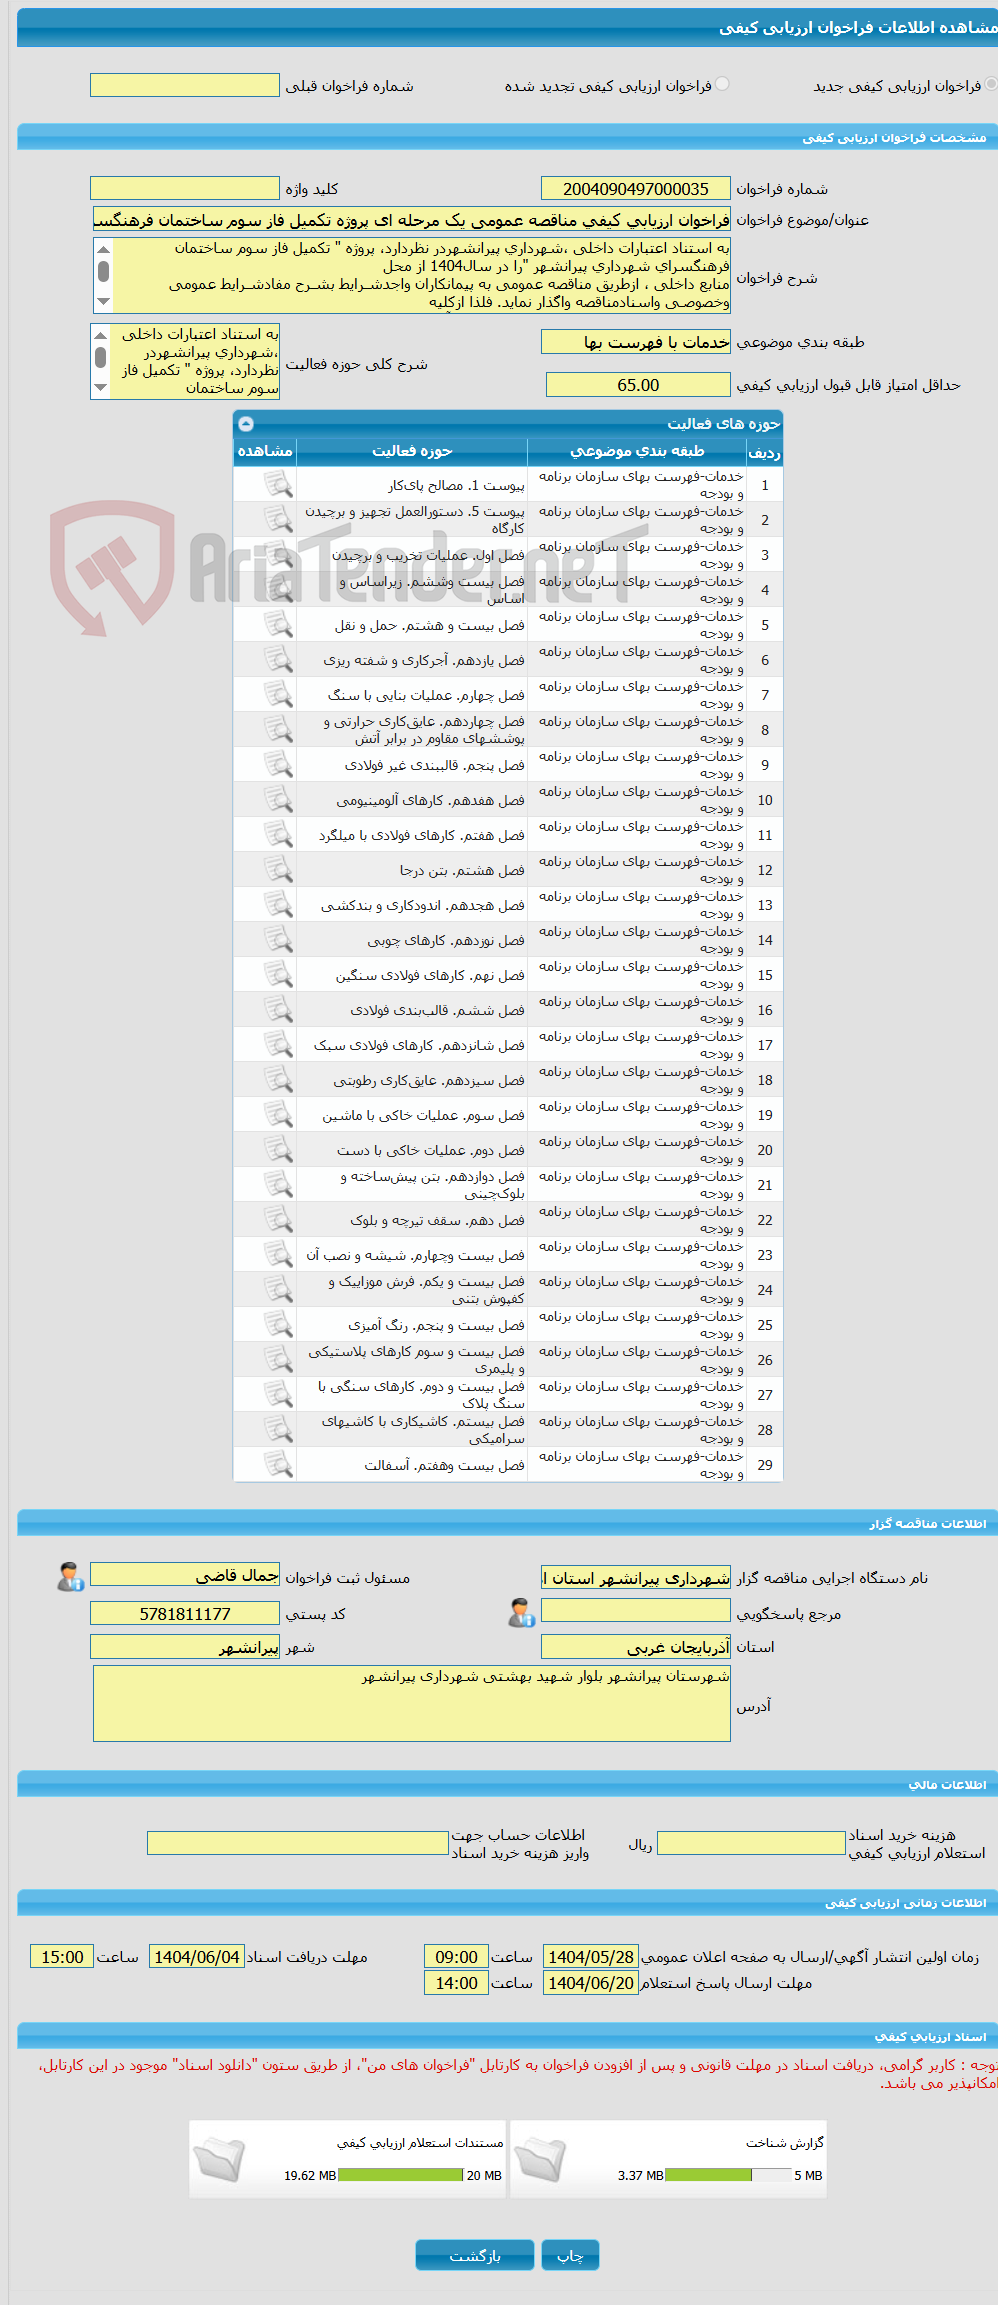Image resolution: width=998 pixels, height=2305 pixels.
Task: Click view magnifier icon in row 2
Action: click(277, 520)
